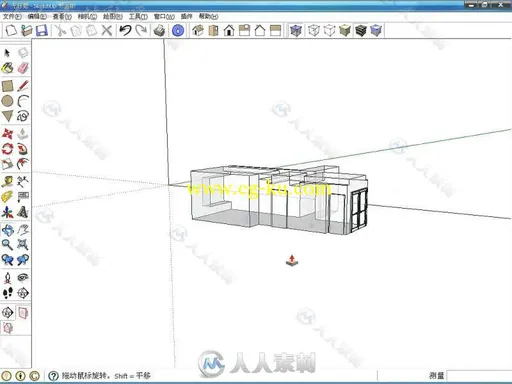Open the first menu (文件) in menu bar
The width and height of the screenshot is (512, 384).
12,16
